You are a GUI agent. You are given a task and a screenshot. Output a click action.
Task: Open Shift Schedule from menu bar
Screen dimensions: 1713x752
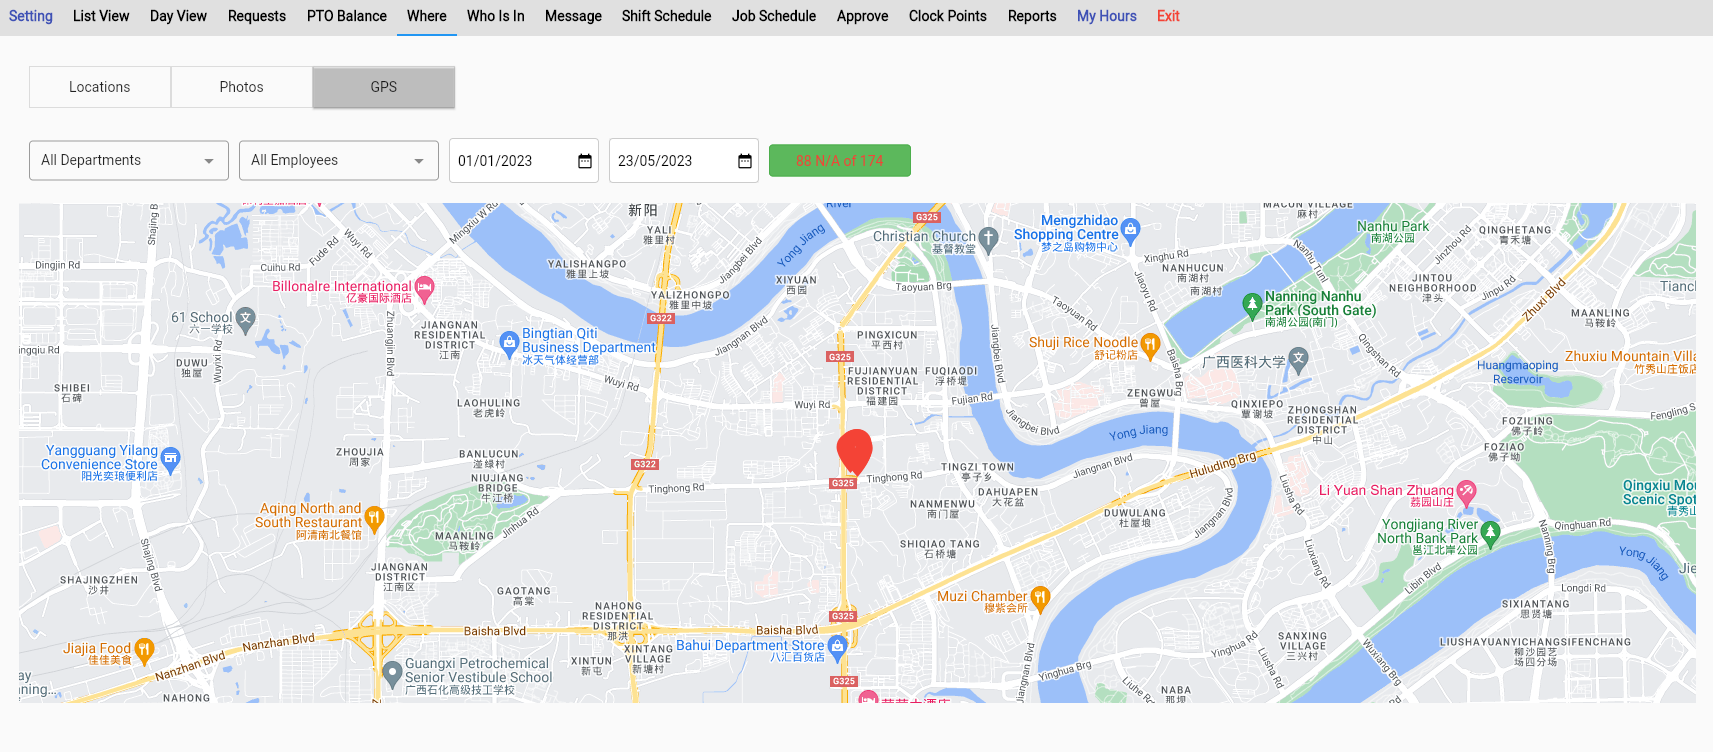666,16
